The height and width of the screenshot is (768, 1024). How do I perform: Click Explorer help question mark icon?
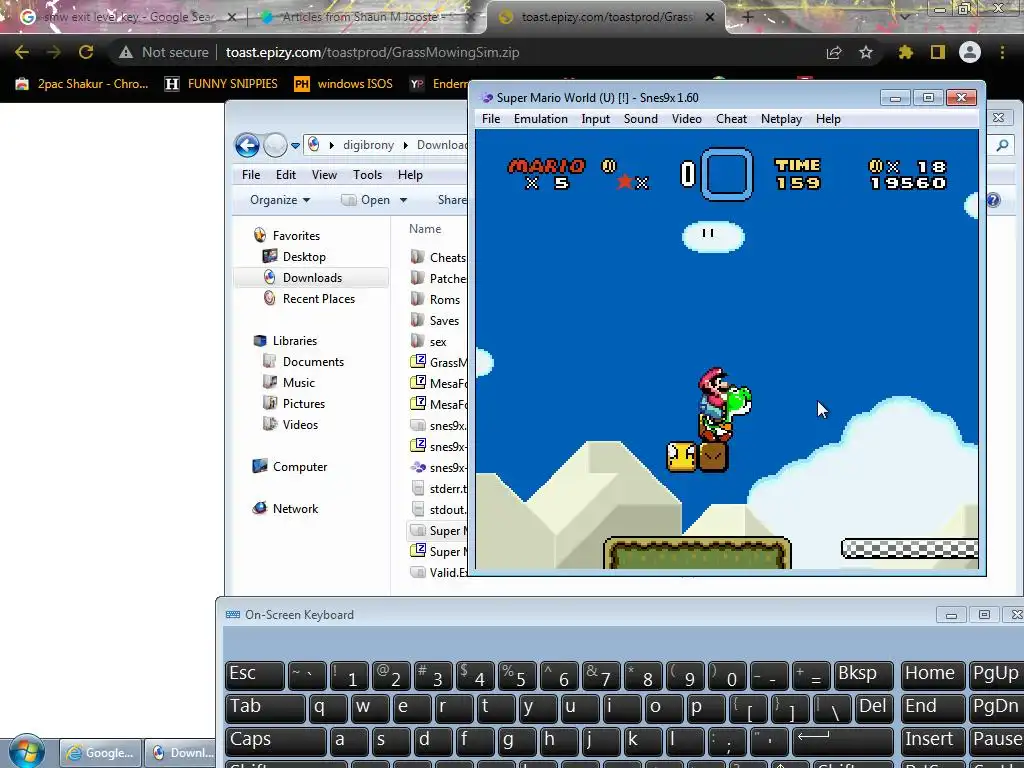tap(993, 200)
